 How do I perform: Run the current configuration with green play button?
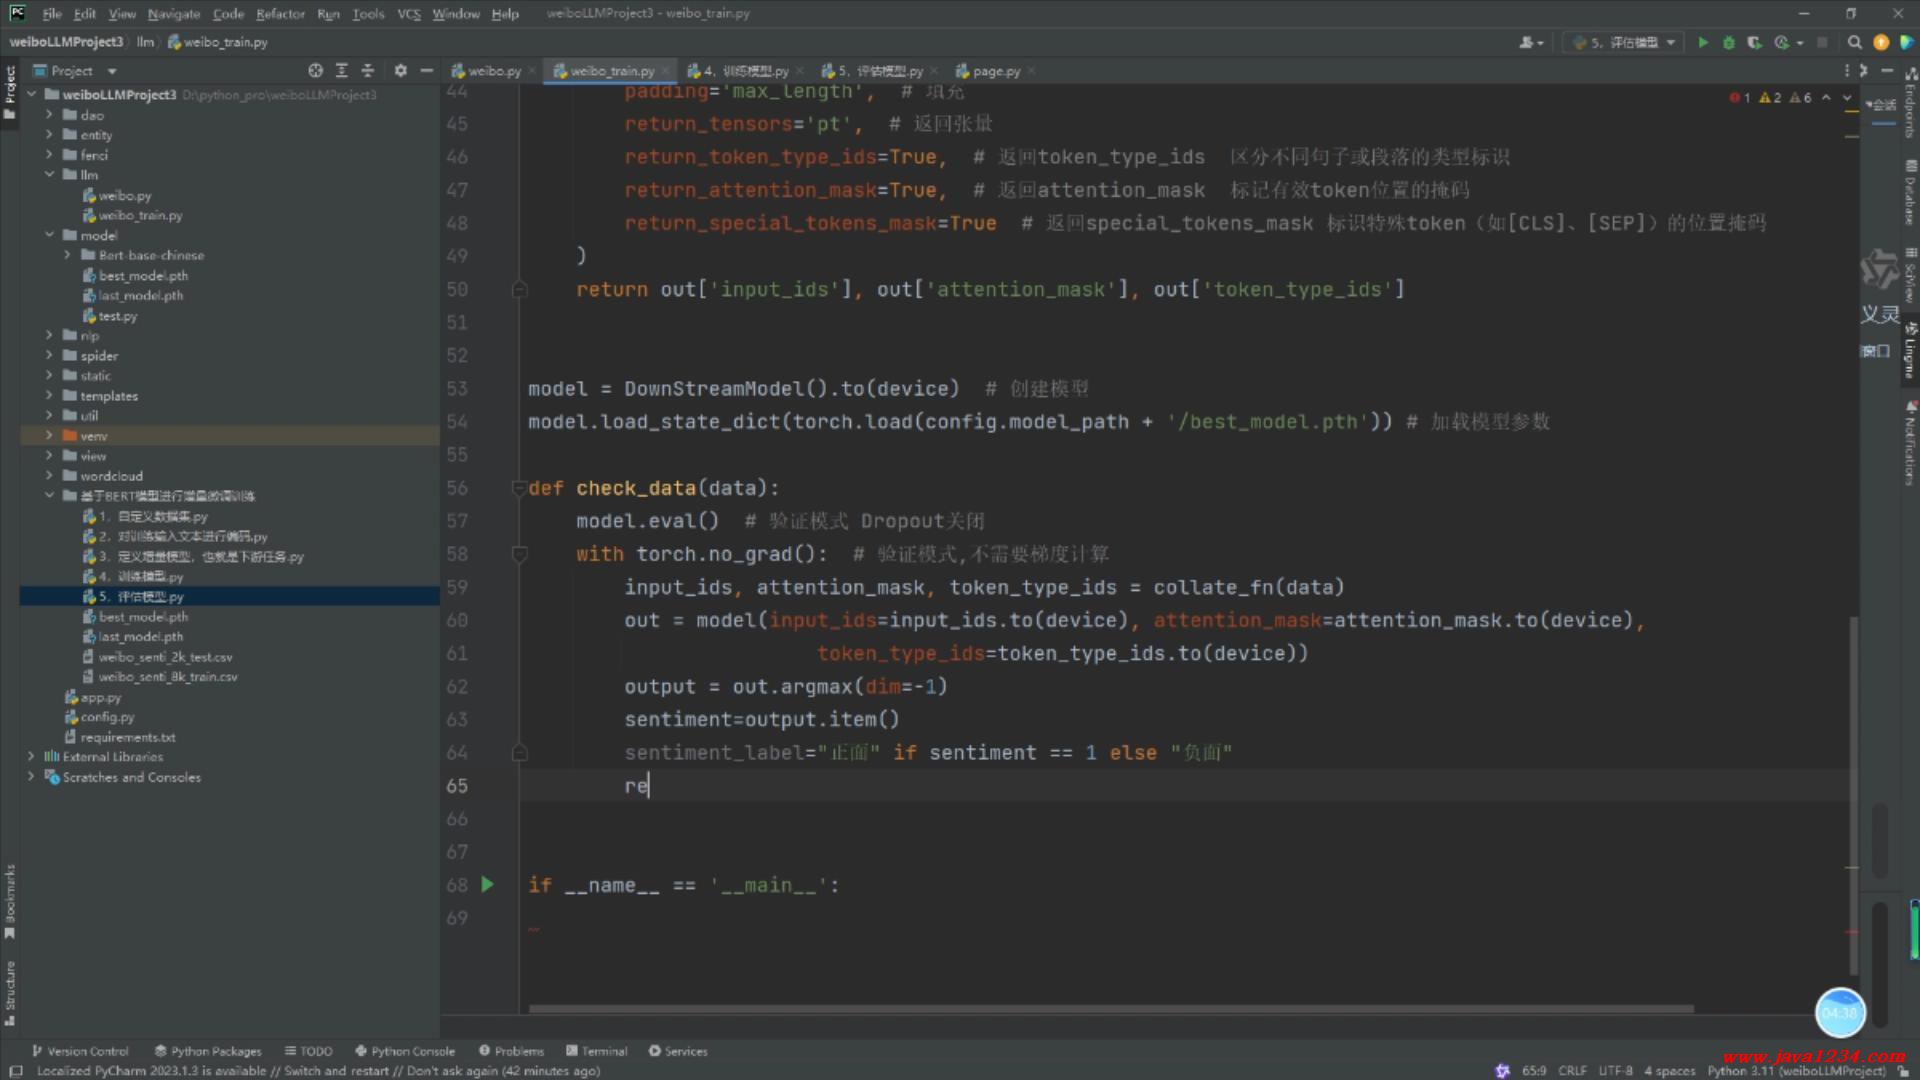1703,43
